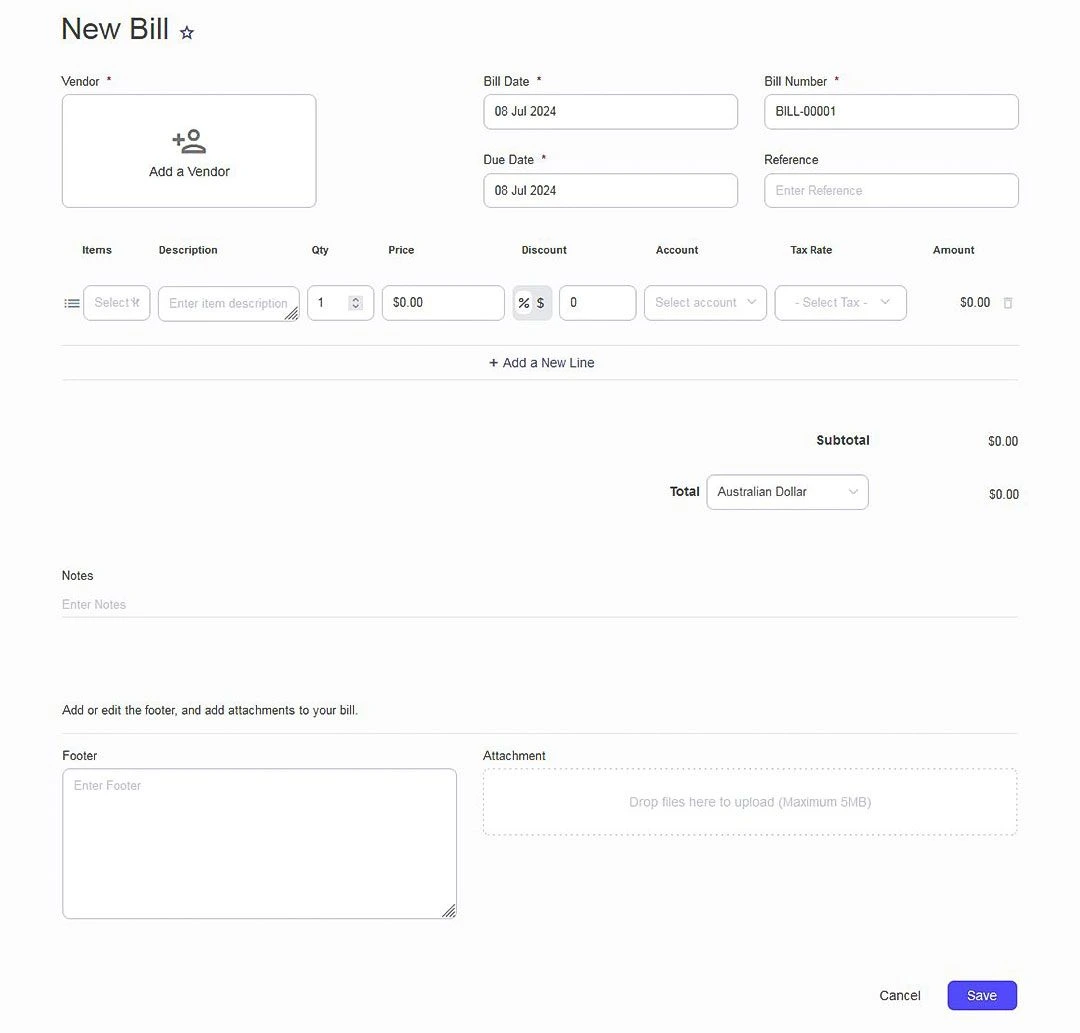
Task: Focus the Bill Number input
Action: 891,112
